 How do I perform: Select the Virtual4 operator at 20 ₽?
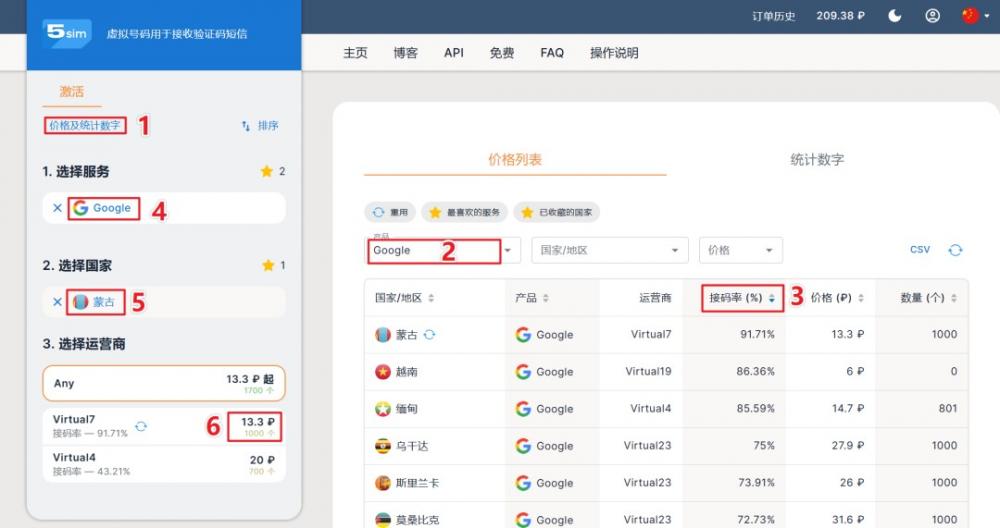tap(164, 464)
